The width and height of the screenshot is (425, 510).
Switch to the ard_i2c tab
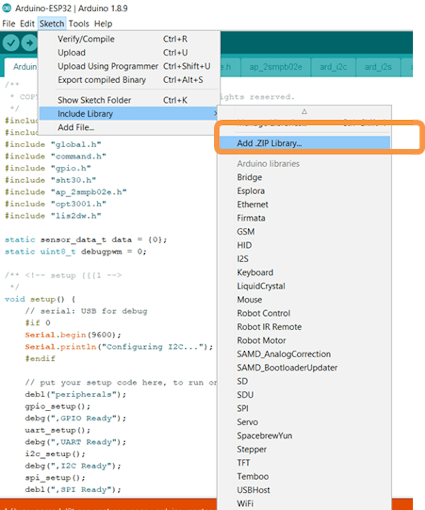coord(333,67)
